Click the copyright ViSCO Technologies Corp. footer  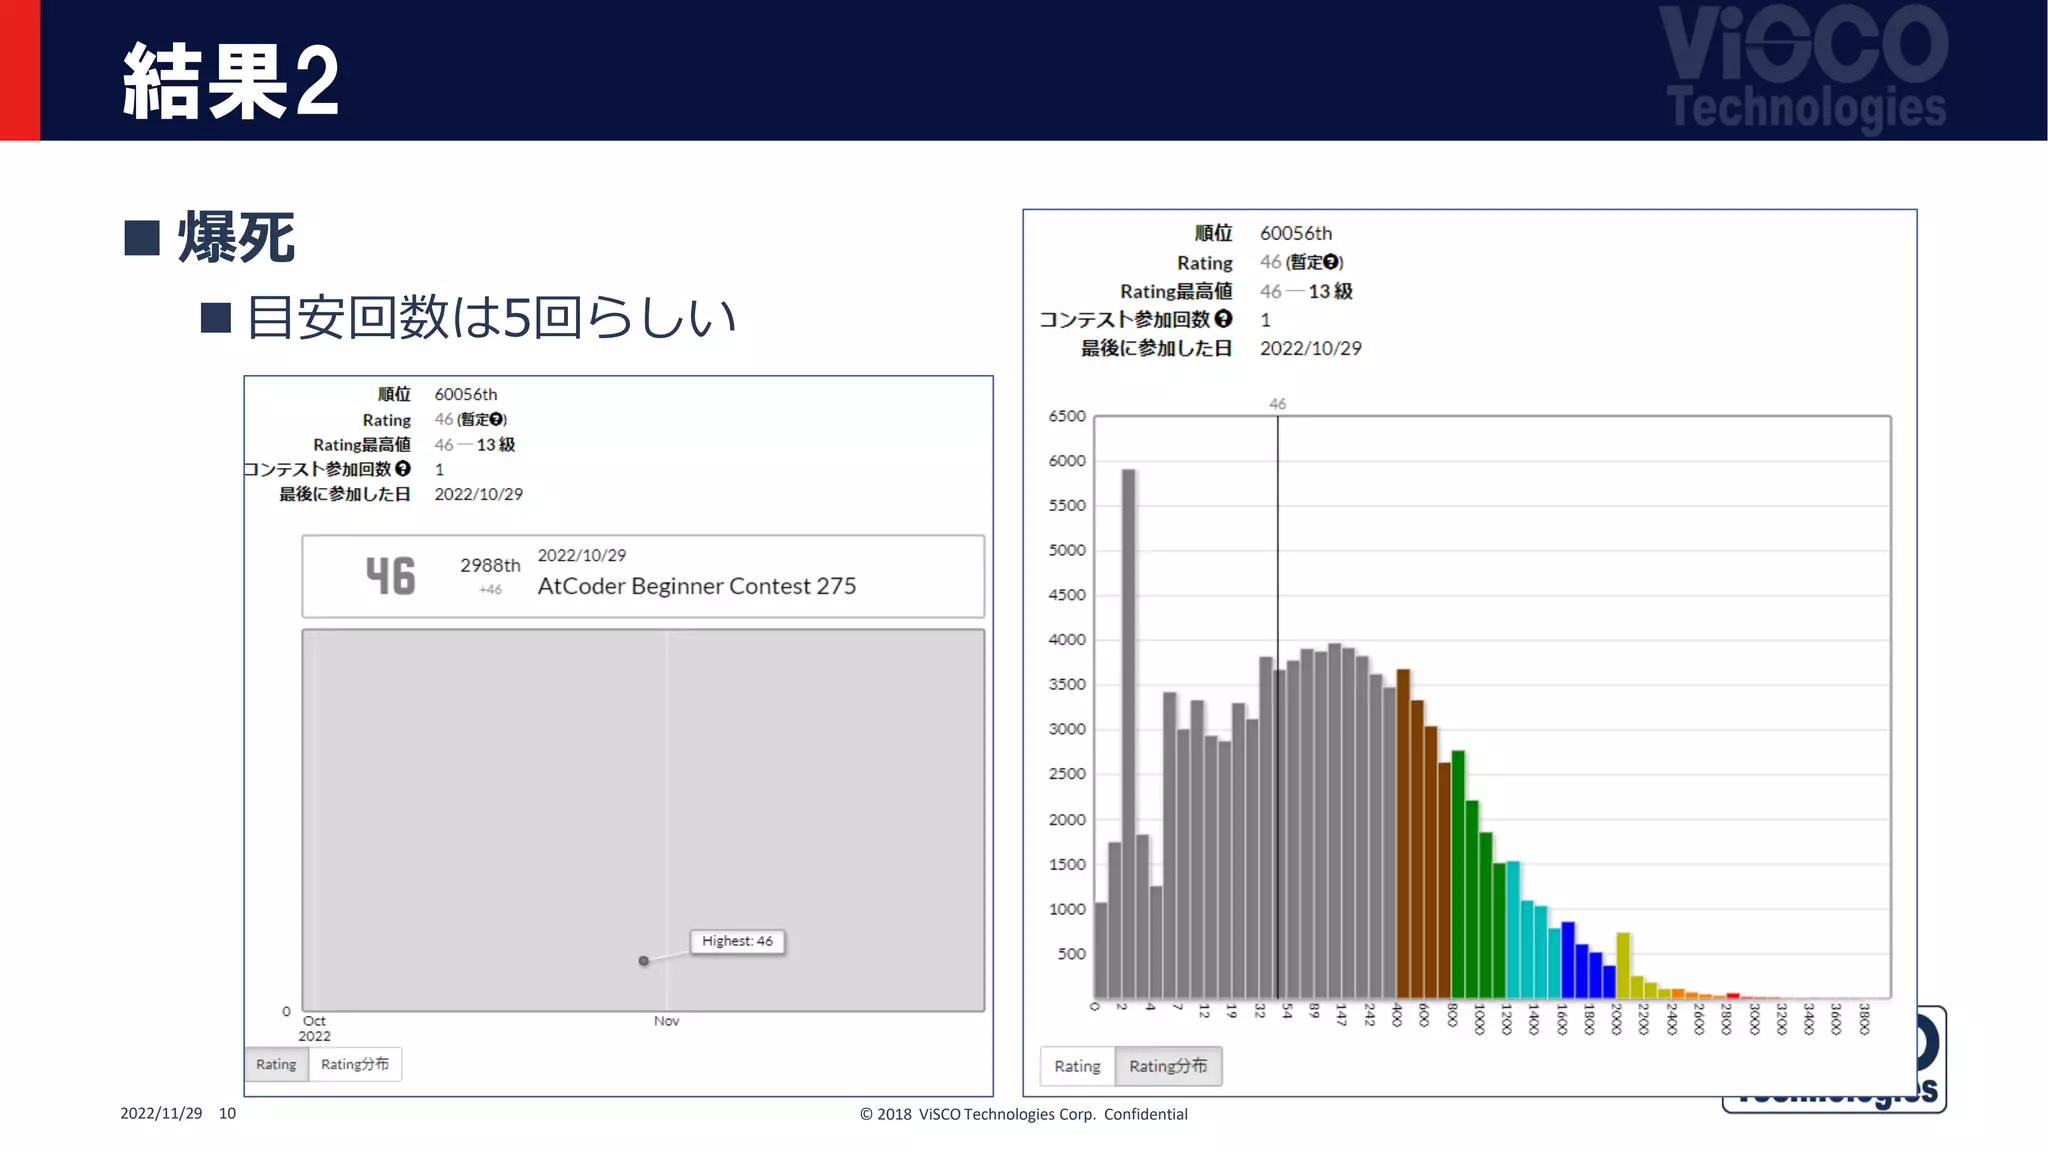(x=1024, y=1114)
